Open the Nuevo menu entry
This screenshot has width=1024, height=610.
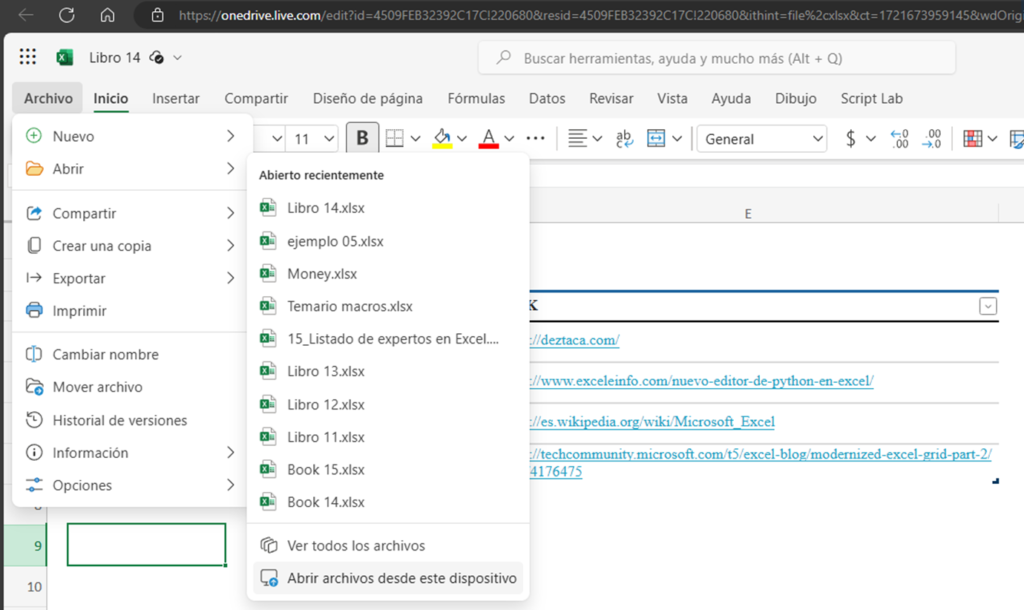click(131, 136)
